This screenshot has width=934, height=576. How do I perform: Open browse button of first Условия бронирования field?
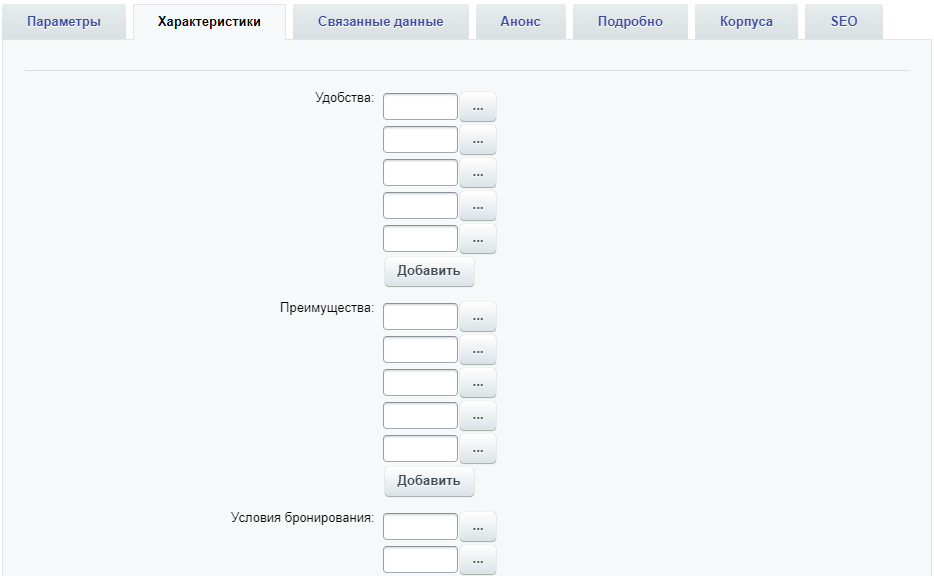[x=478, y=527]
